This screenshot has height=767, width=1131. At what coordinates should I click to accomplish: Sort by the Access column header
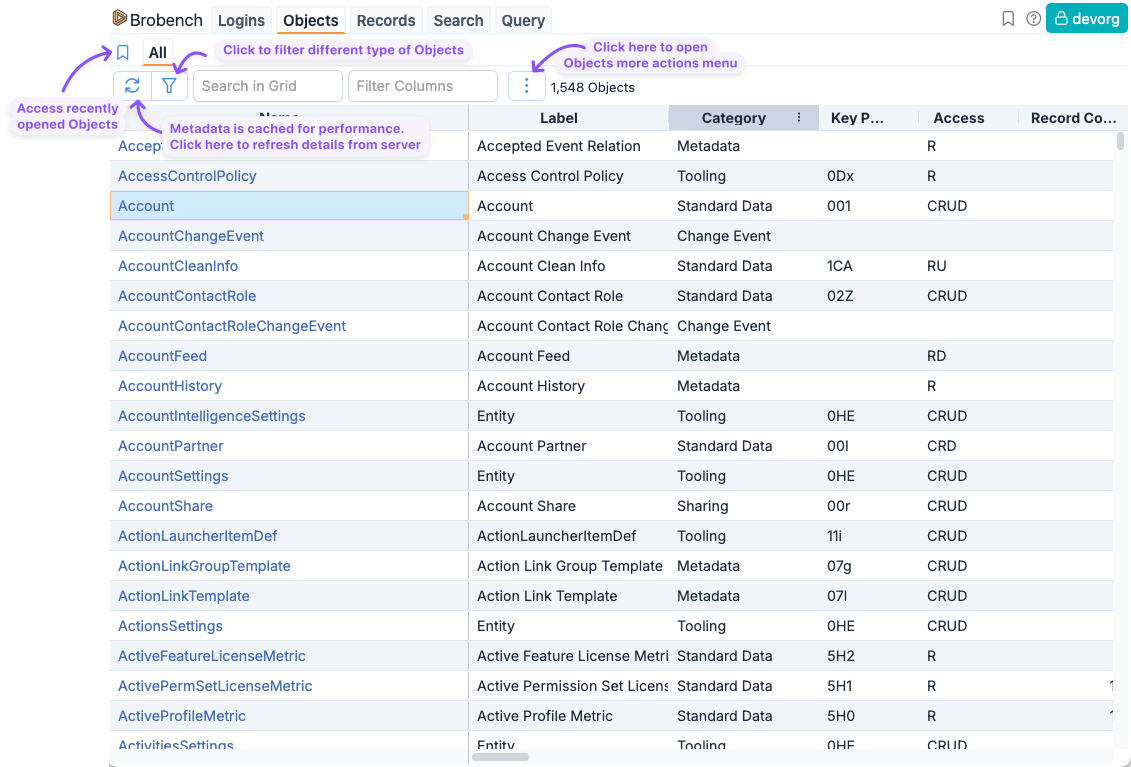959,118
